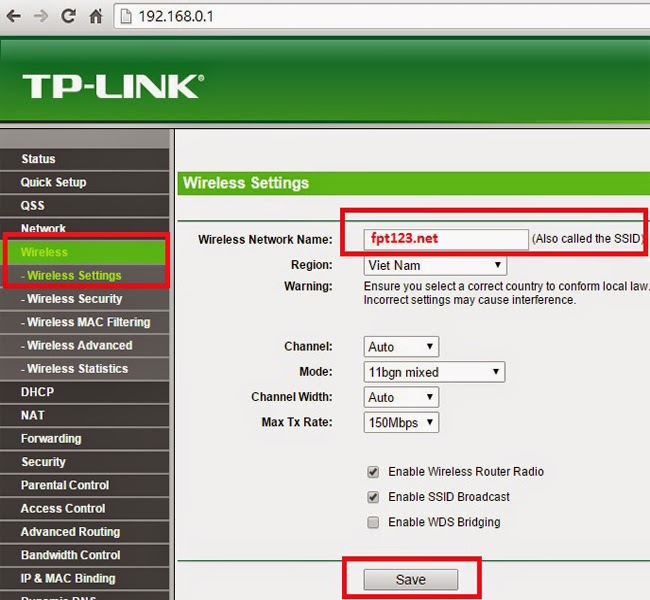Click the page icon in the address bar
Screen dimensions: 650x600
click(x=126, y=17)
